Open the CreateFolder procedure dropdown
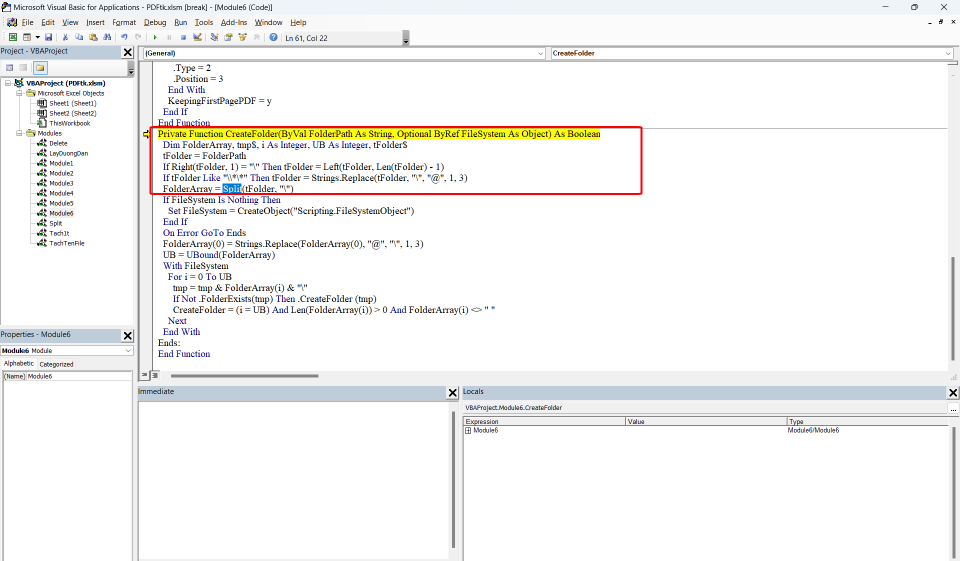The width and height of the screenshot is (960, 561). [751, 53]
